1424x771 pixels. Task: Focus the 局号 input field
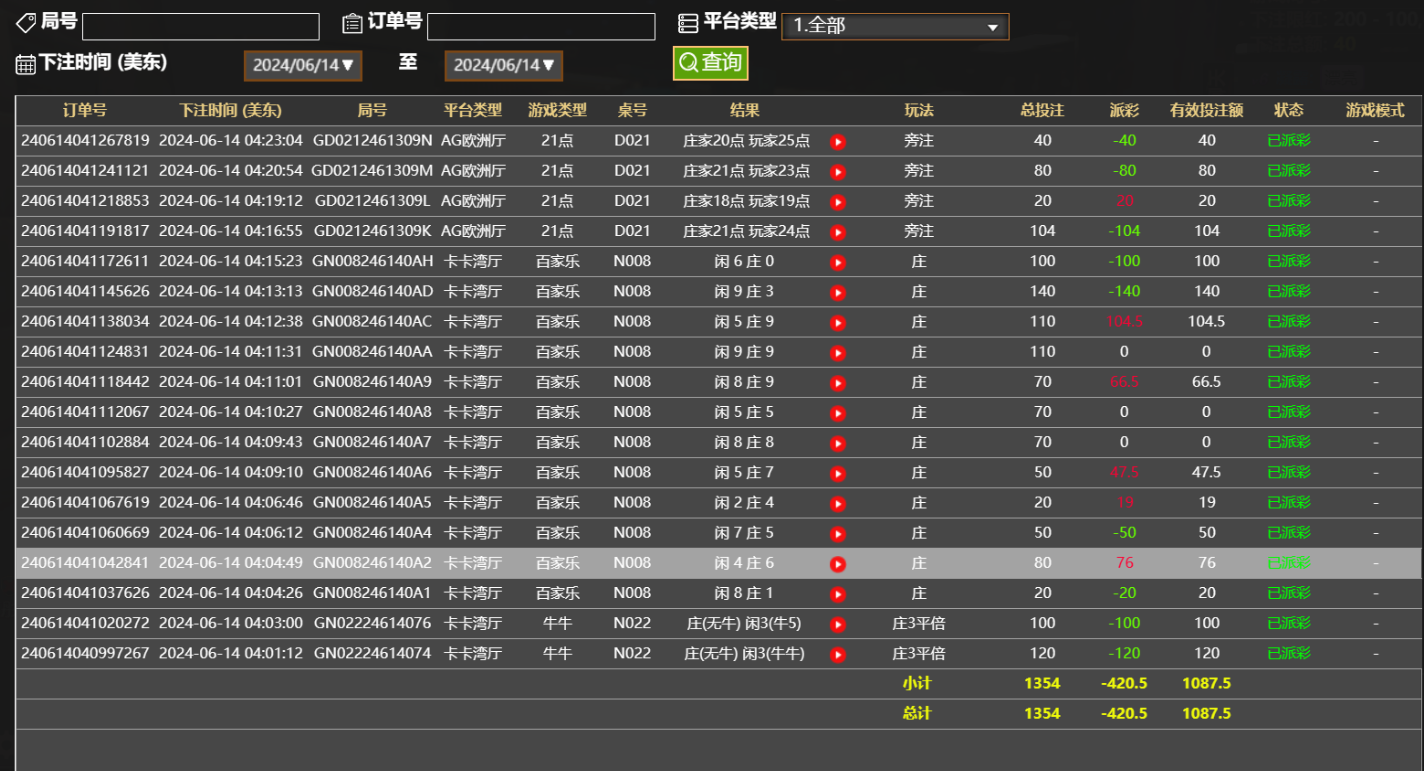(x=200, y=27)
